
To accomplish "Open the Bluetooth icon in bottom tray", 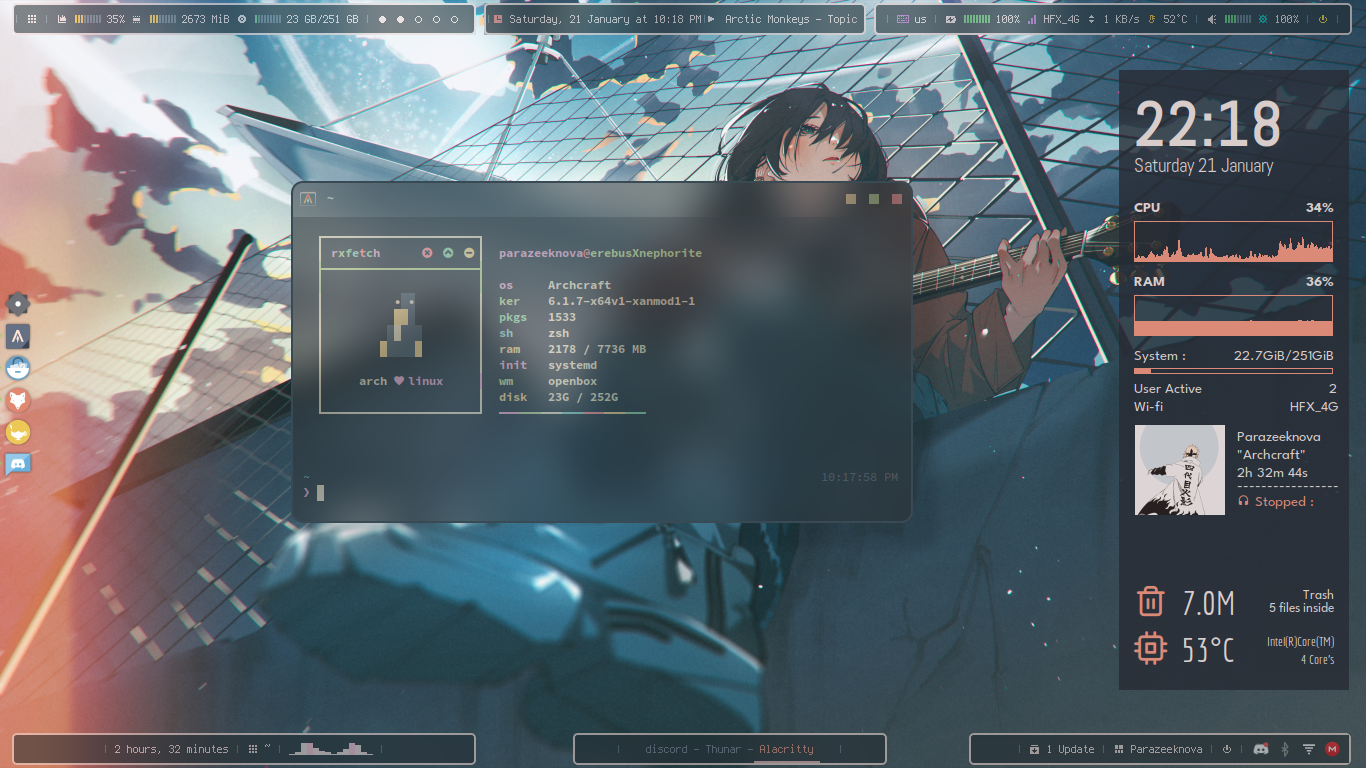I will point(1286,749).
